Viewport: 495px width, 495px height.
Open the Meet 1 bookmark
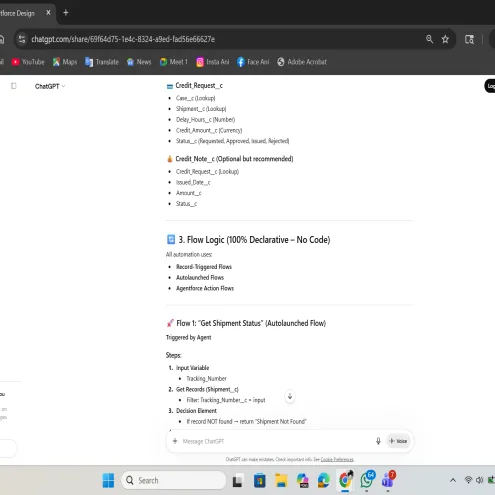pyautogui.click(x=174, y=62)
